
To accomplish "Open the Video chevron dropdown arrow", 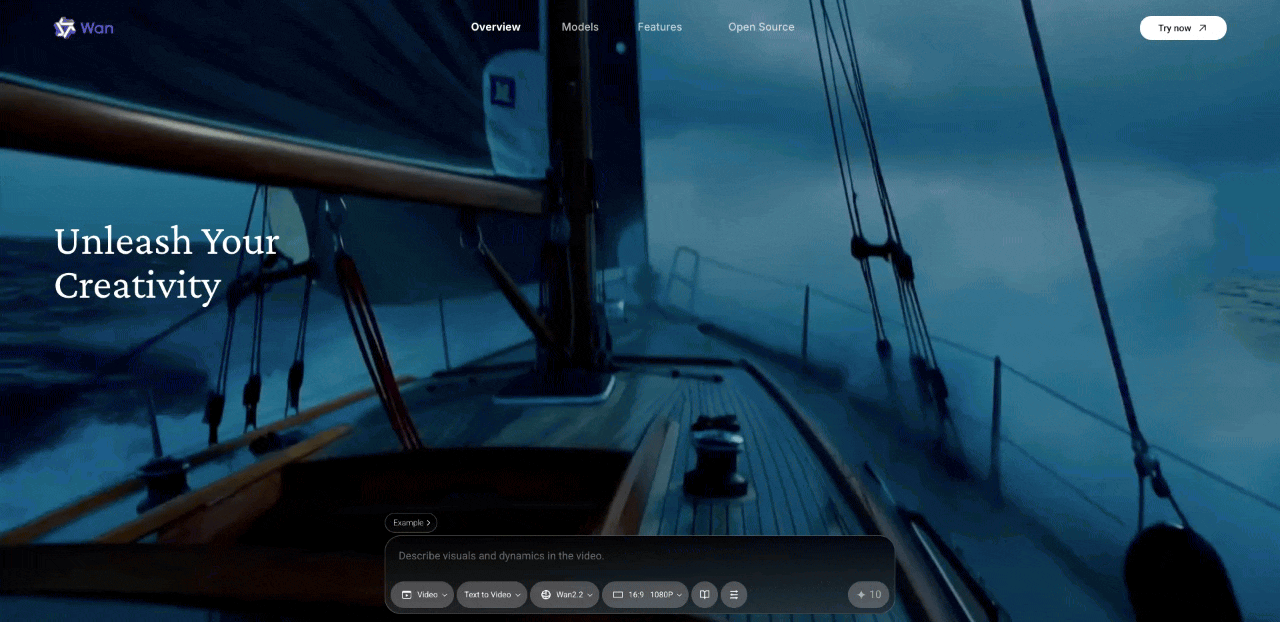I will 444,595.
